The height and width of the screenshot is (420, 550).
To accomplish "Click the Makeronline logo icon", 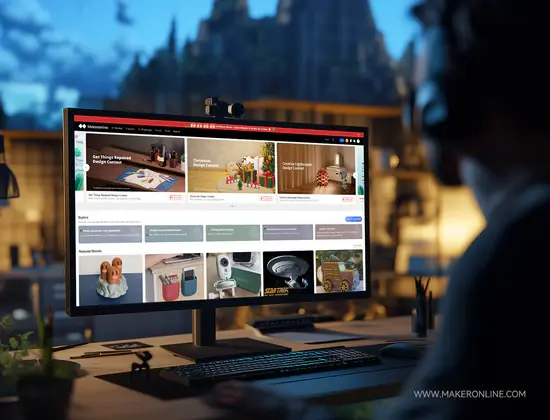I will (82, 126).
